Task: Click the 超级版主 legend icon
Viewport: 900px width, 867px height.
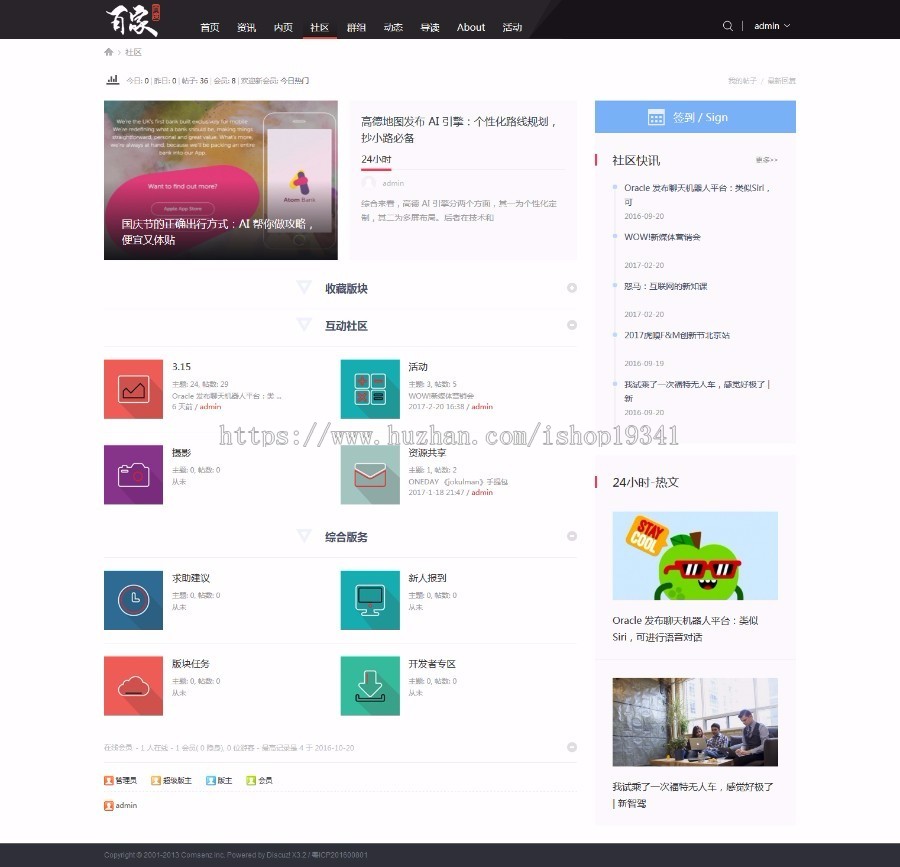Action: pos(156,780)
